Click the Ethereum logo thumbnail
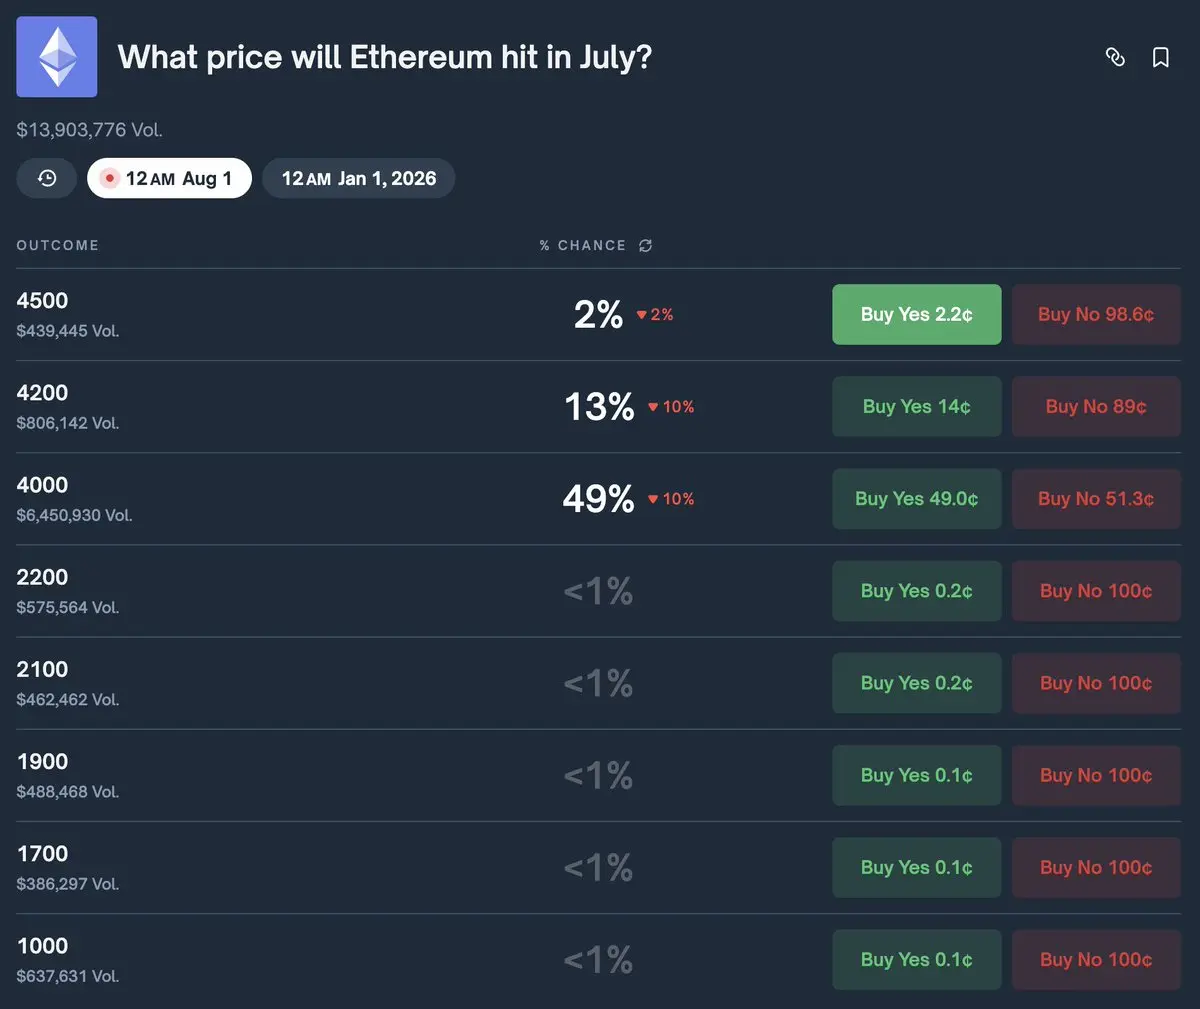The image size is (1200, 1009). click(x=57, y=57)
